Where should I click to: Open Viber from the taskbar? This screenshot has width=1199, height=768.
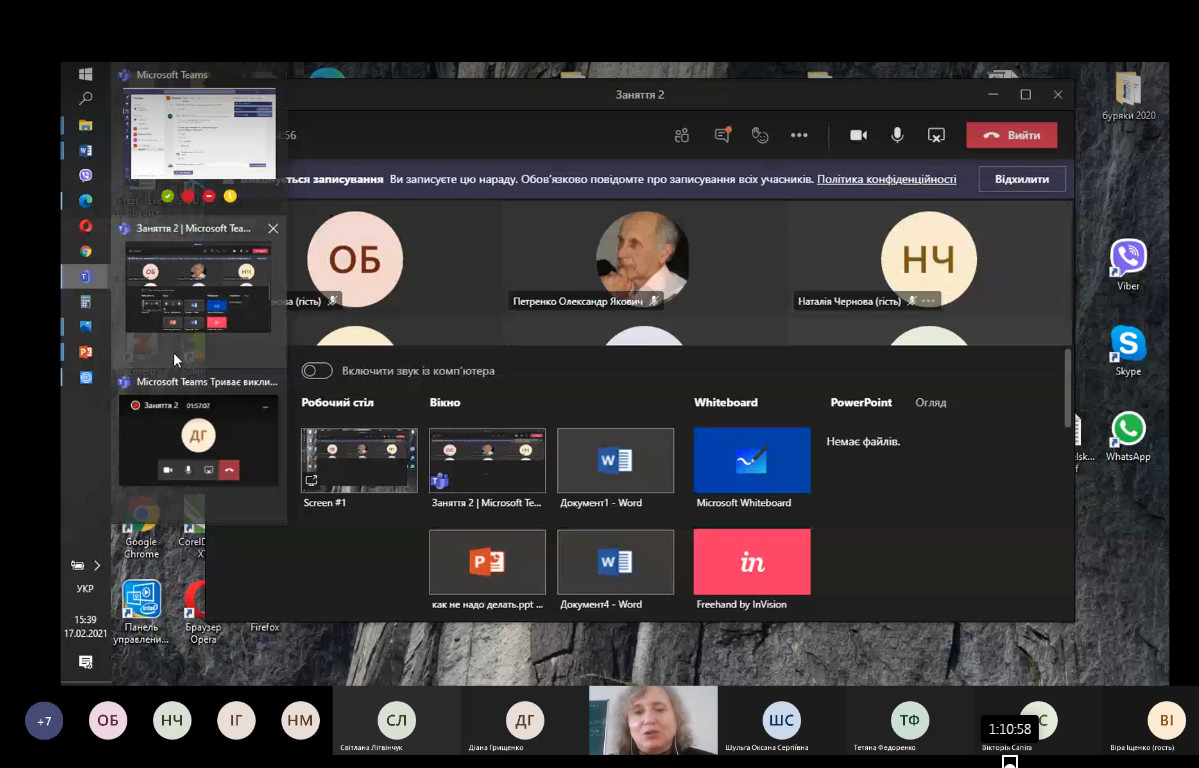pos(86,175)
